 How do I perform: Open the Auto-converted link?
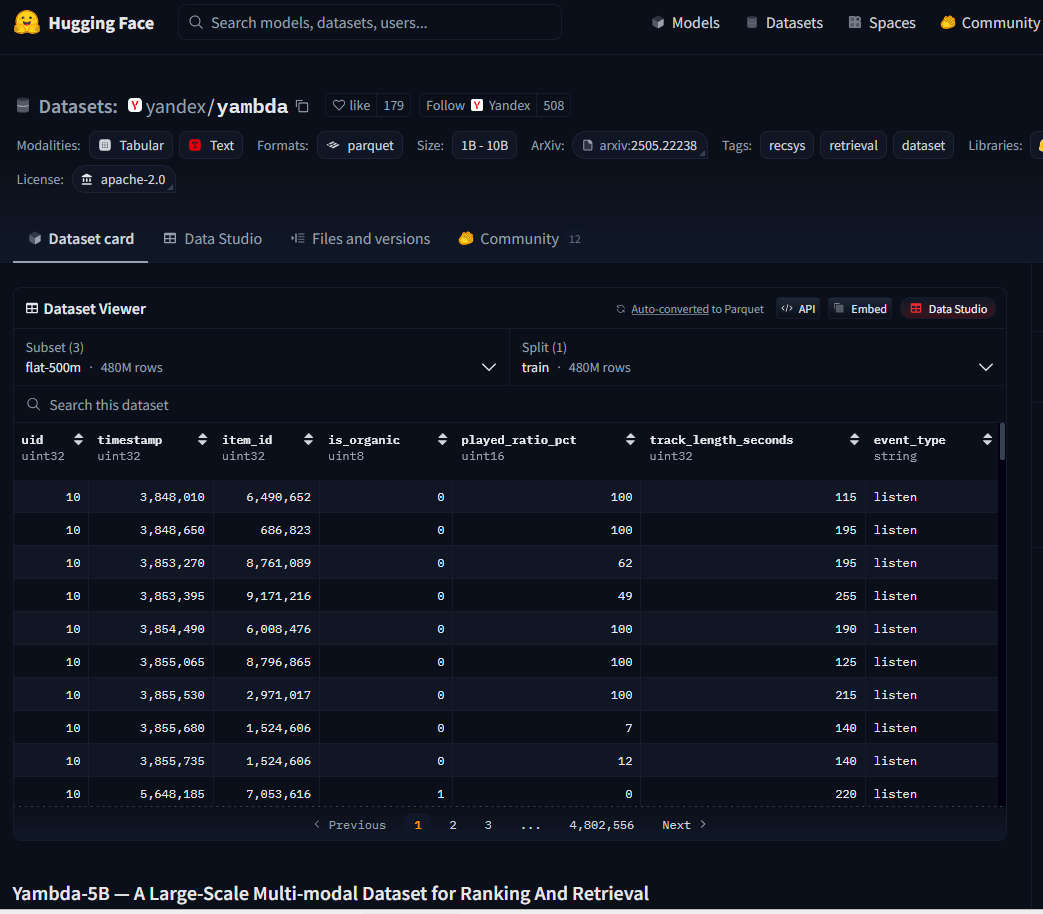click(669, 309)
